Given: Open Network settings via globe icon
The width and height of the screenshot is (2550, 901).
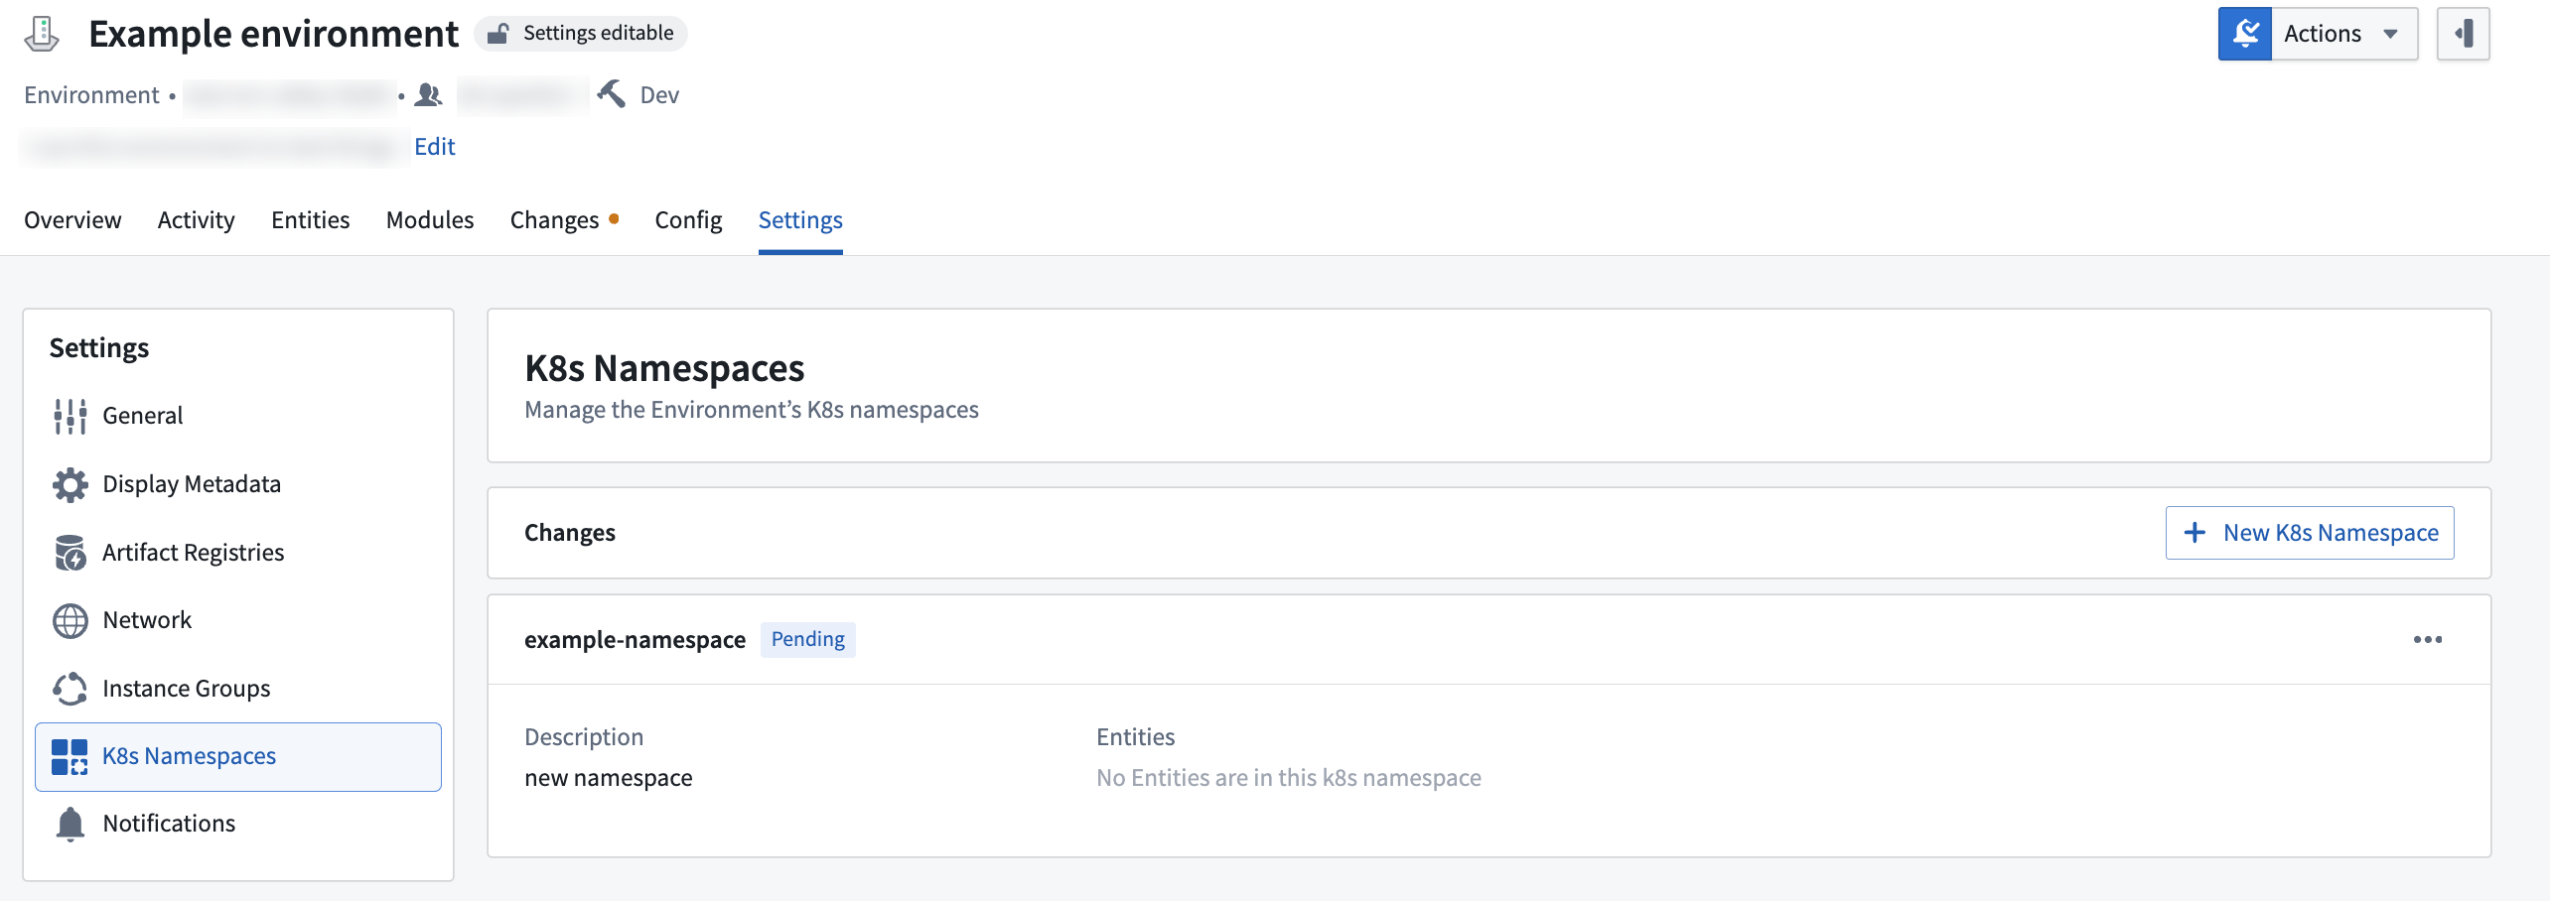Looking at the screenshot, I should click(x=69, y=619).
